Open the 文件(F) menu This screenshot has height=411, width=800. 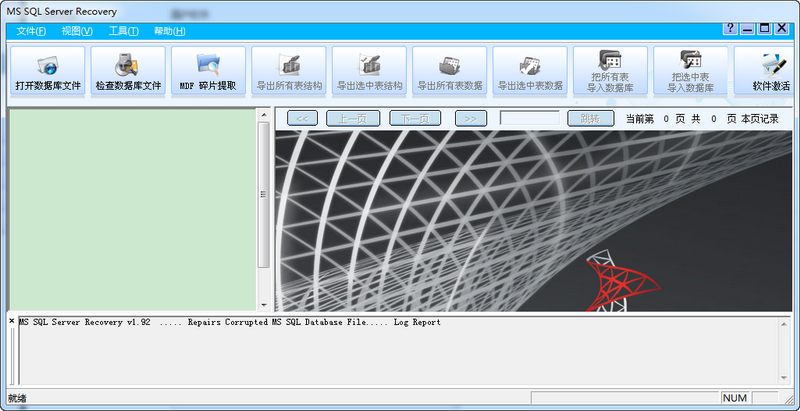pyautogui.click(x=31, y=31)
